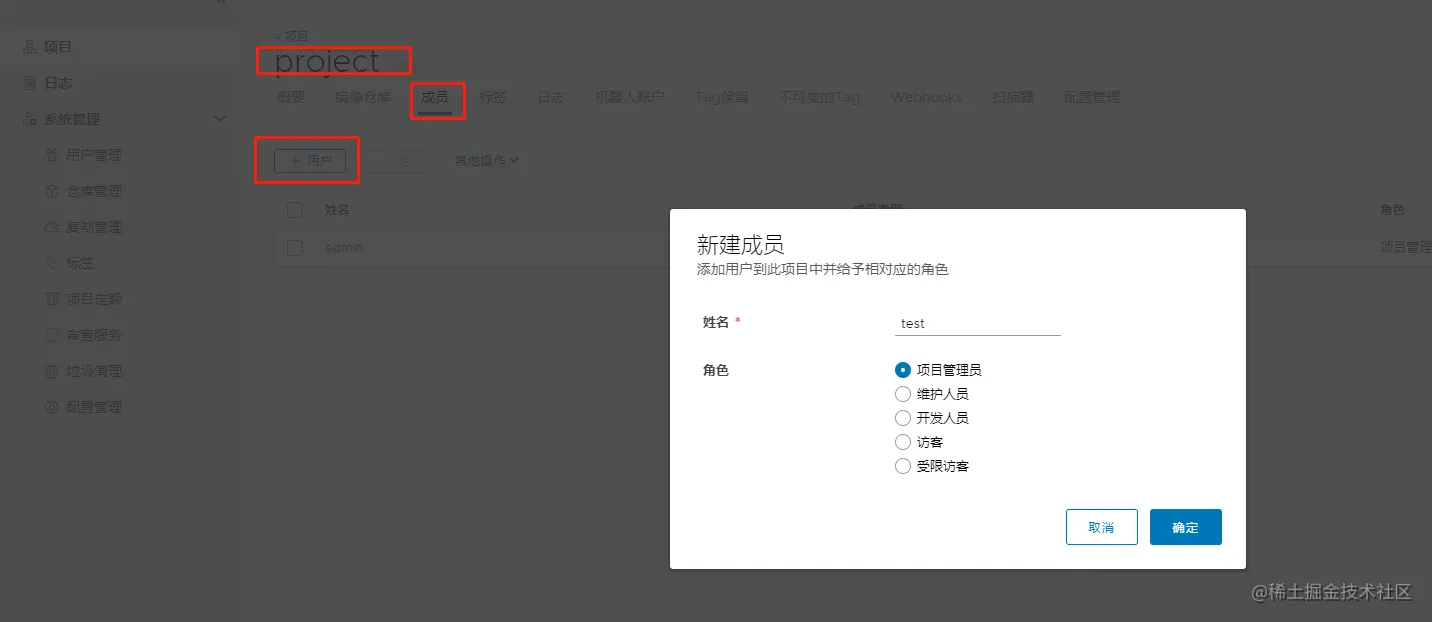The height and width of the screenshot is (622, 1432).
Task: Click the 确定 button to confirm
Action: click(x=1186, y=527)
